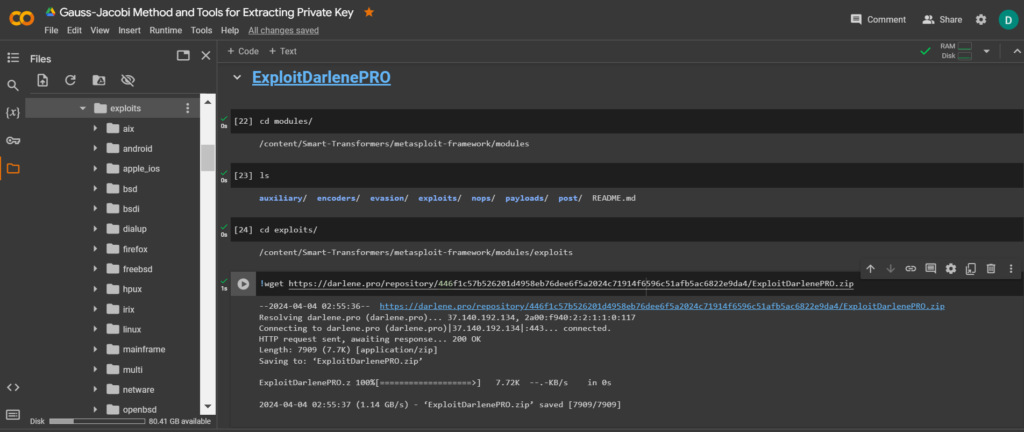Mirror cell in tab icon
The image size is (1024, 432).
(x=971, y=268)
